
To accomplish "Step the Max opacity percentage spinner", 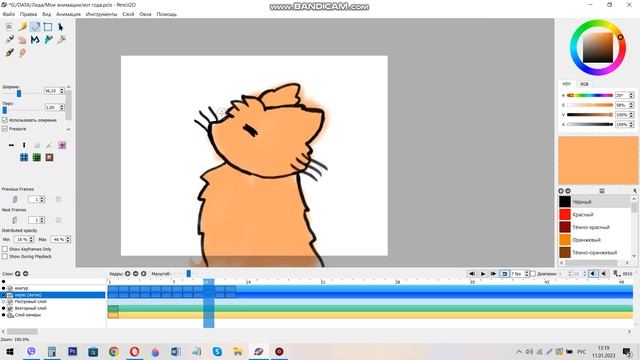I will coord(68,240).
